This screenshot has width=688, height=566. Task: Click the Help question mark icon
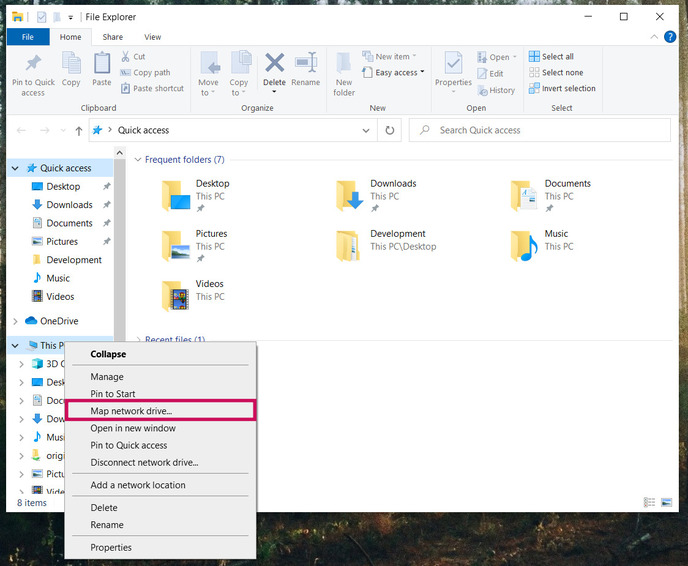pos(670,37)
